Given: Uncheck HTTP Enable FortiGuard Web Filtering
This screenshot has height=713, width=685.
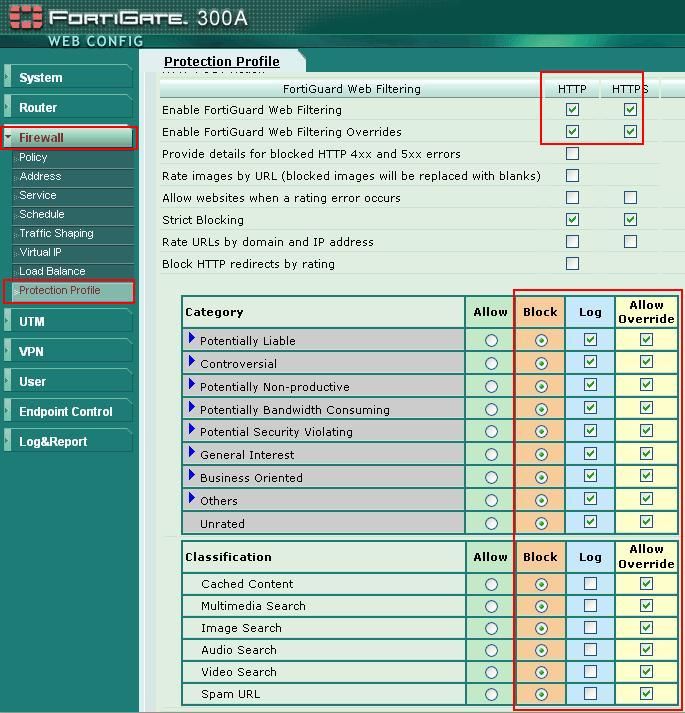Looking at the screenshot, I should (572, 109).
